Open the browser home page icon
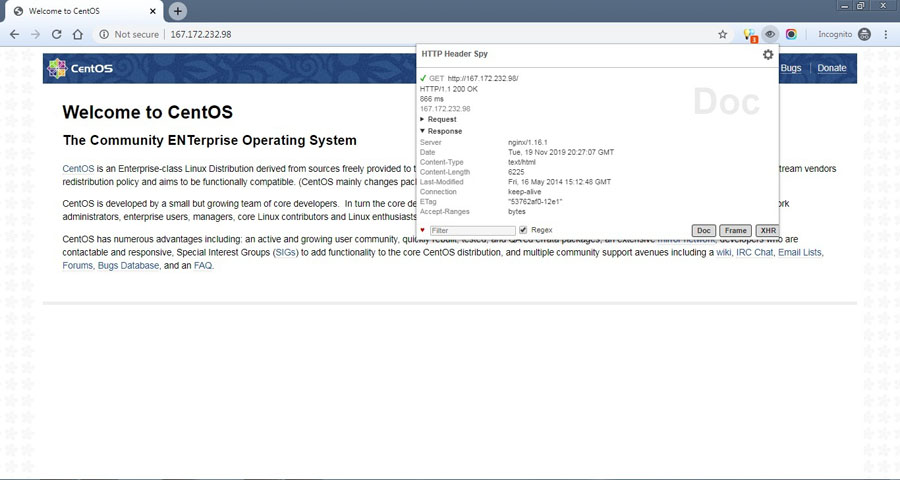This screenshot has height=480, width=900. (77, 34)
